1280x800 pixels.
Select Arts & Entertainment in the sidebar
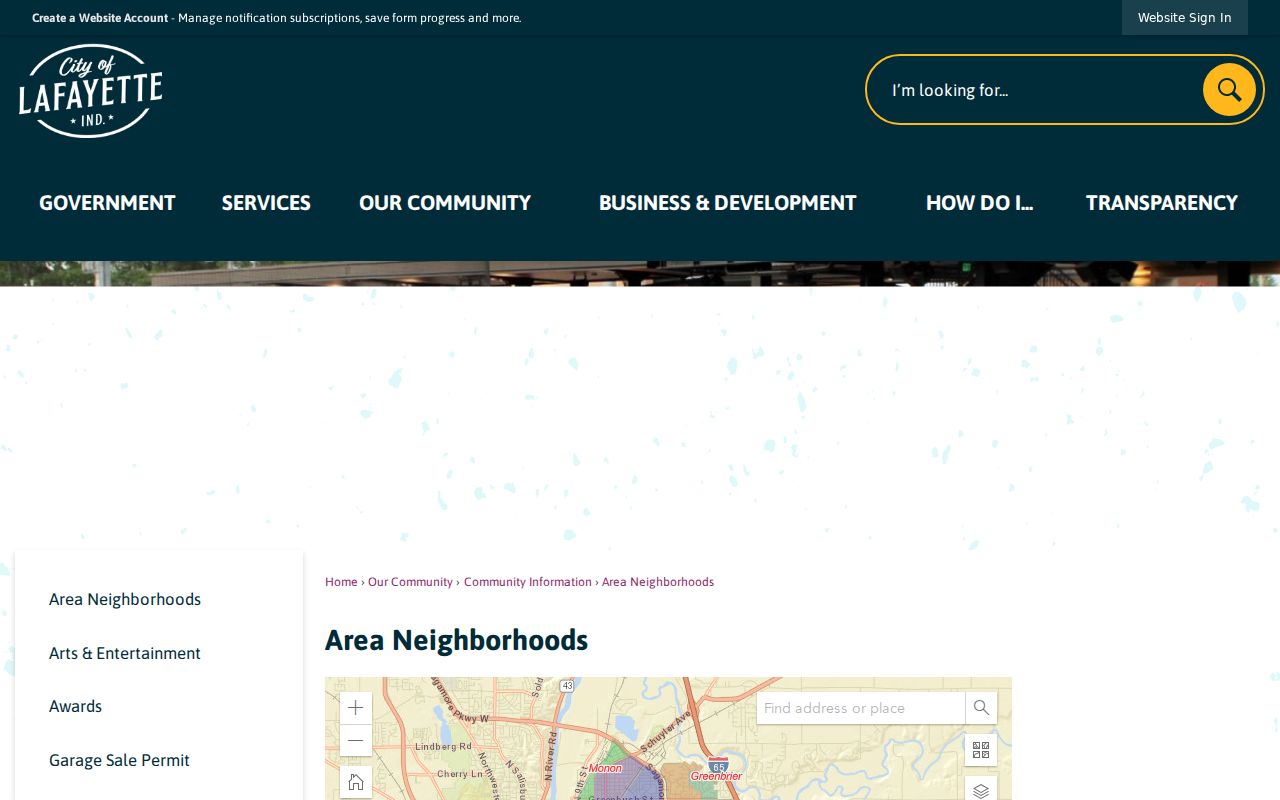[x=125, y=653]
